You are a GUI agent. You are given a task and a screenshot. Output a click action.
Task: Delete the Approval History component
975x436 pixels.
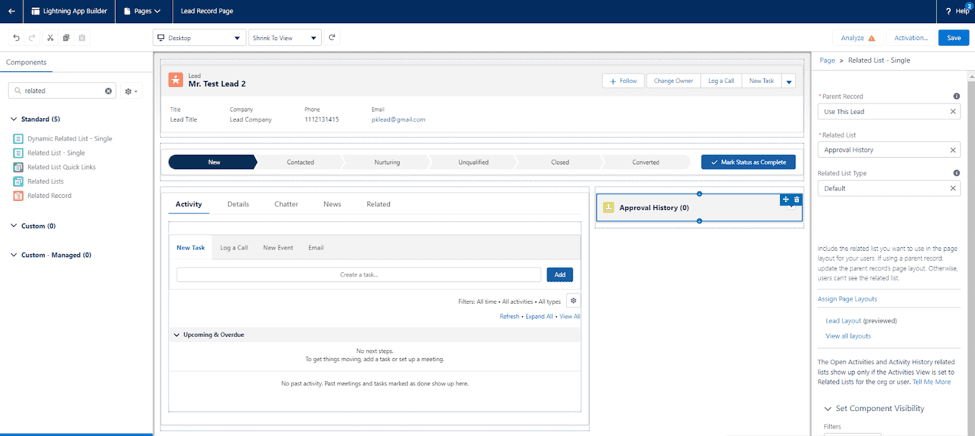pos(797,199)
